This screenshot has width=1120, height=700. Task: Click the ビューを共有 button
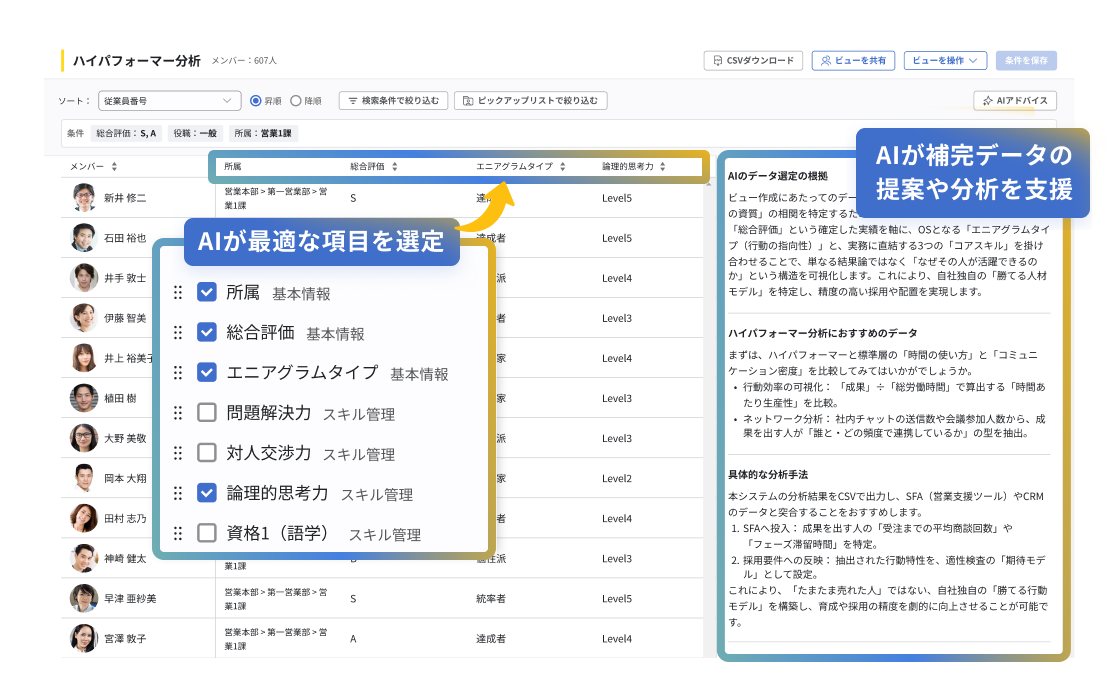[x=852, y=61]
